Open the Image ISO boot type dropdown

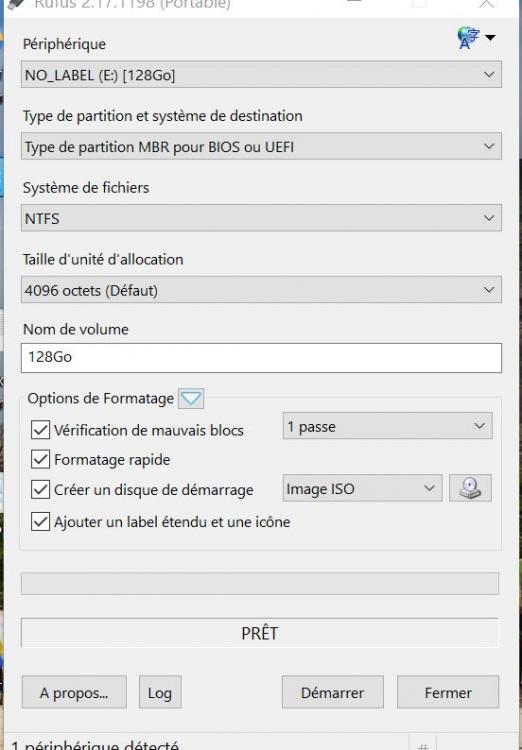point(362,488)
